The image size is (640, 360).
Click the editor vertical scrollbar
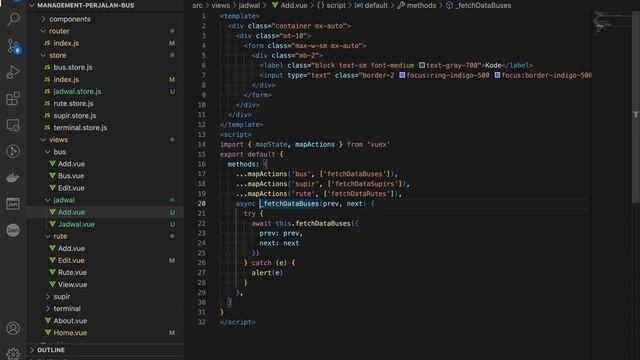(636, 106)
